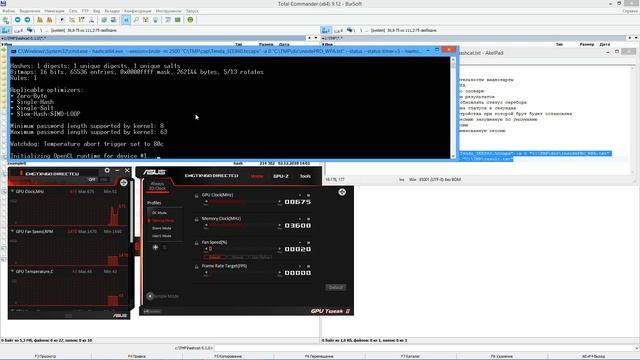Select right panel drive C button
This screenshot has height=360, width=640.
(326, 30)
